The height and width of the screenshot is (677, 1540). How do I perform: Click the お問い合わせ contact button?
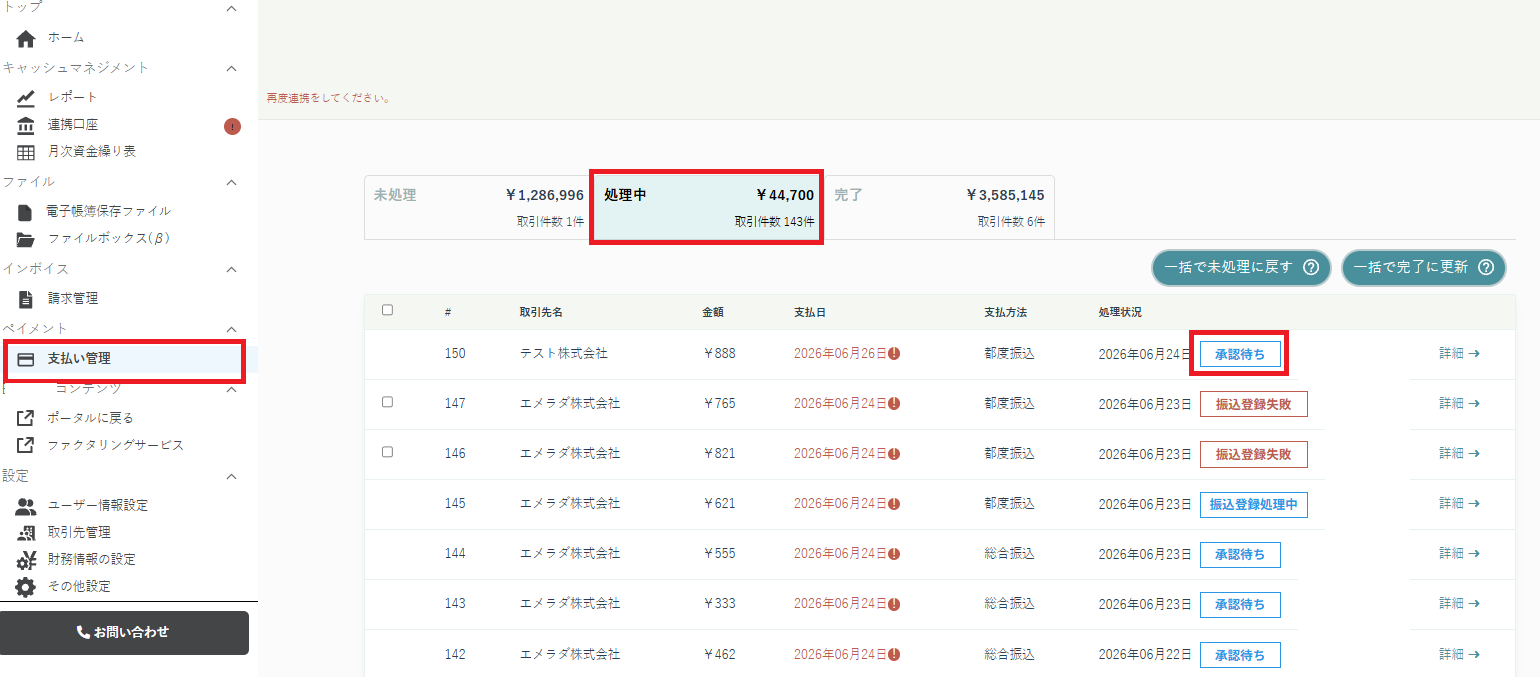[124, 633]
